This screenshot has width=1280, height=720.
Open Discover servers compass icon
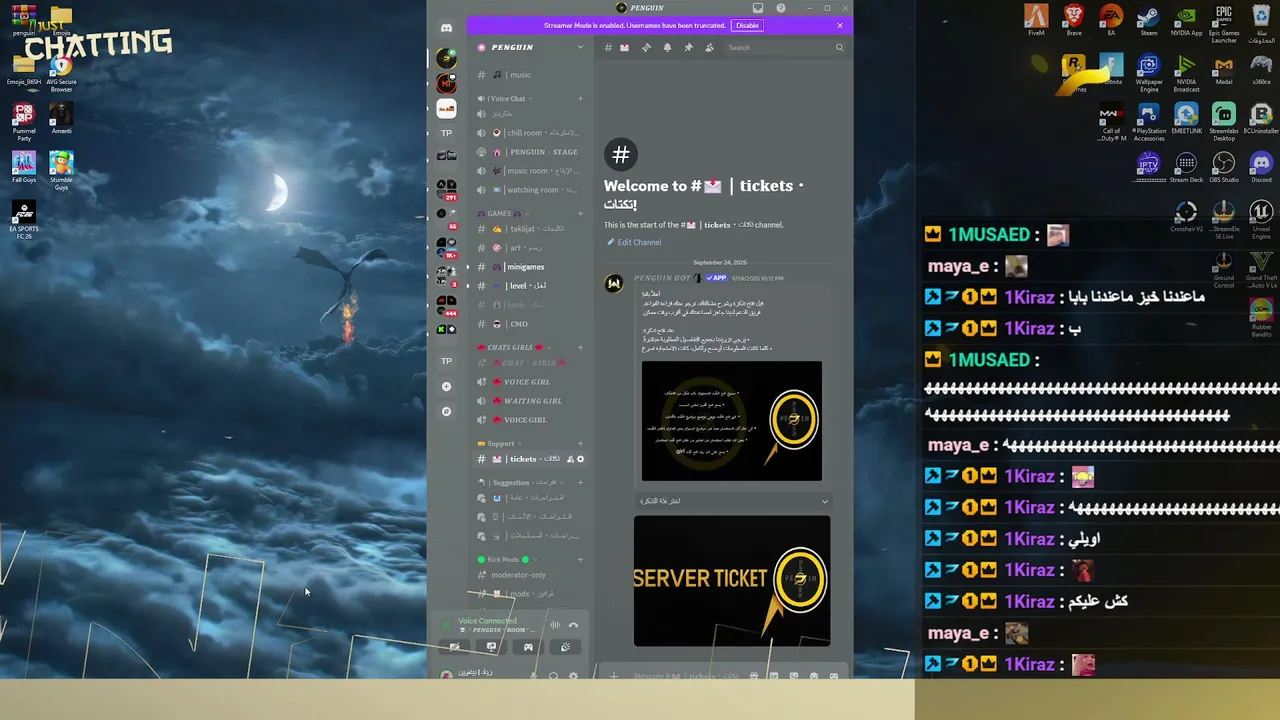click(446, 411)
